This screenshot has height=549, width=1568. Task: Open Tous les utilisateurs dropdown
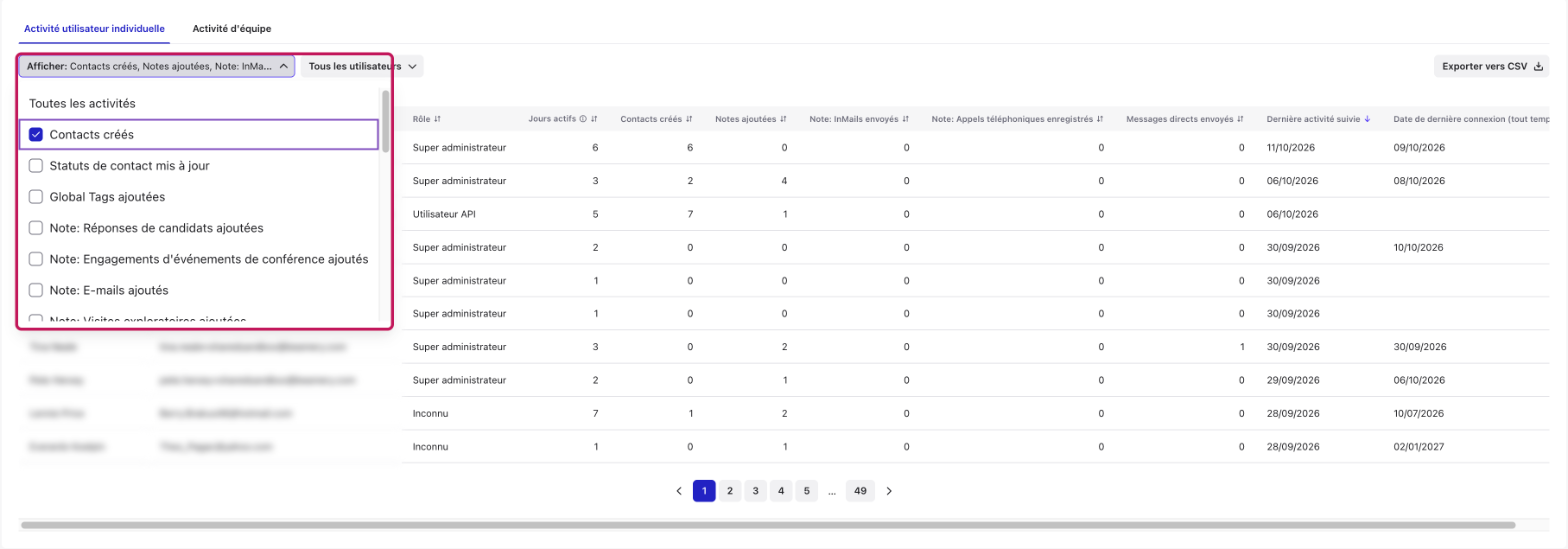click(x=362, y=66)
